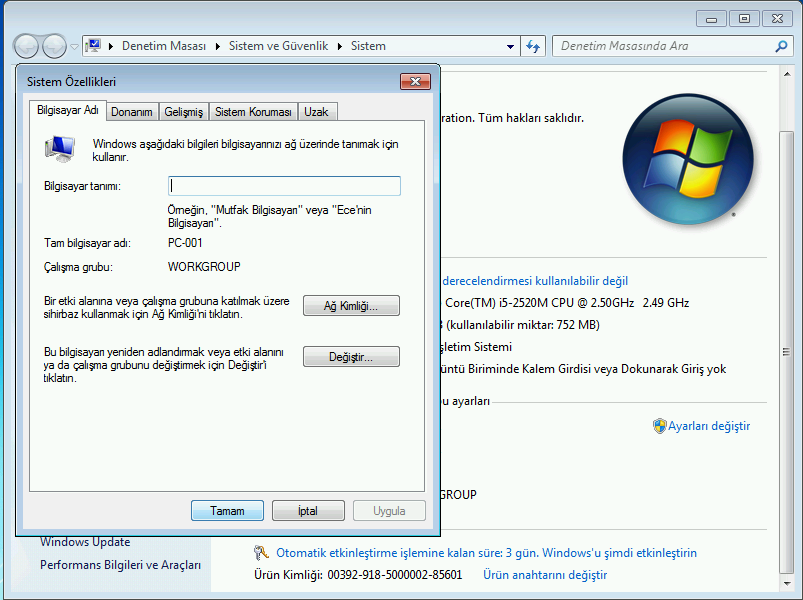
Task: Expand the arrow after Sistem ve Güvenlik
Action: (x=340, y=46)
